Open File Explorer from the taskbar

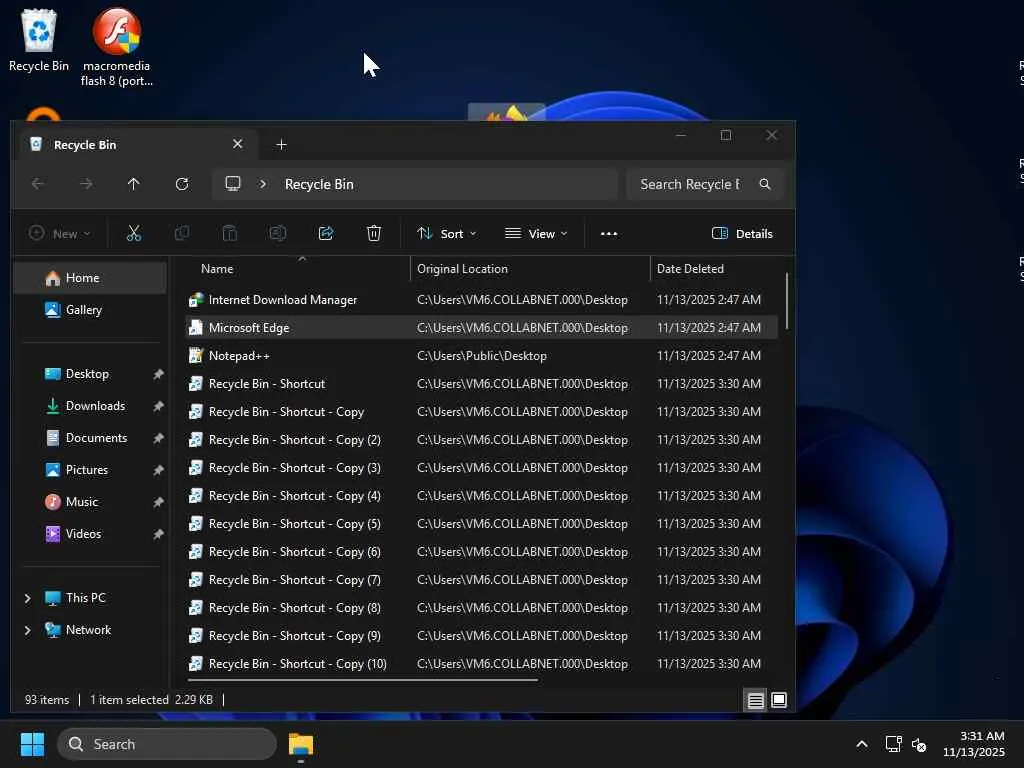pos(301,745)
